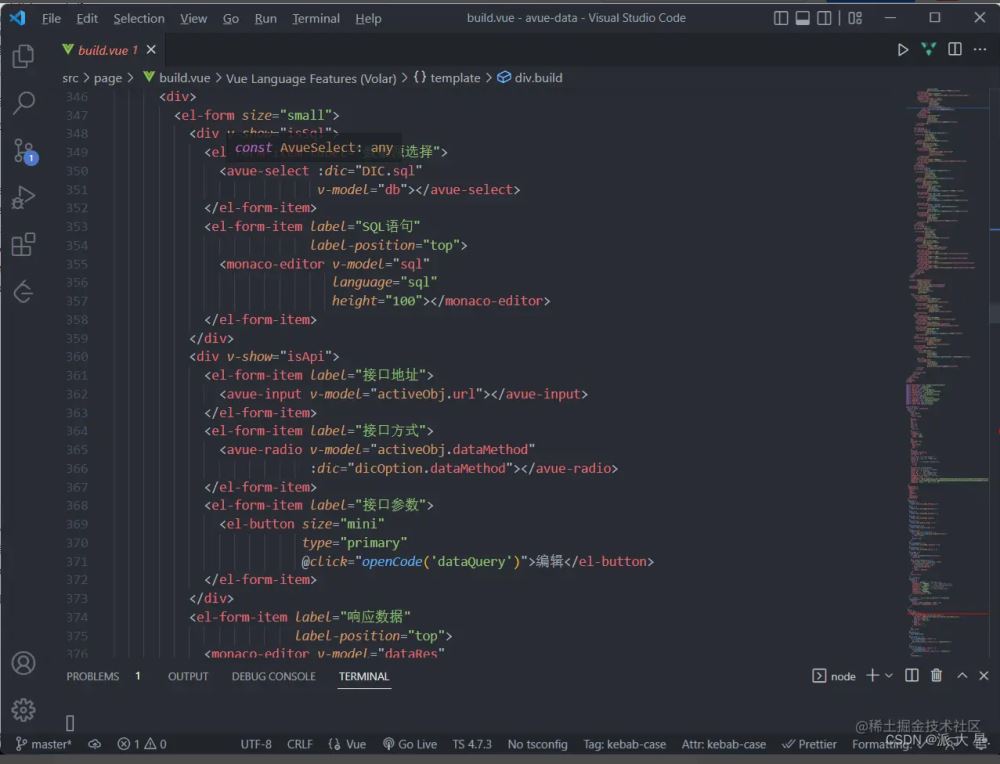Open the Manage settings gear icon
Screen dimensions: 1000x764
[23, 709]
